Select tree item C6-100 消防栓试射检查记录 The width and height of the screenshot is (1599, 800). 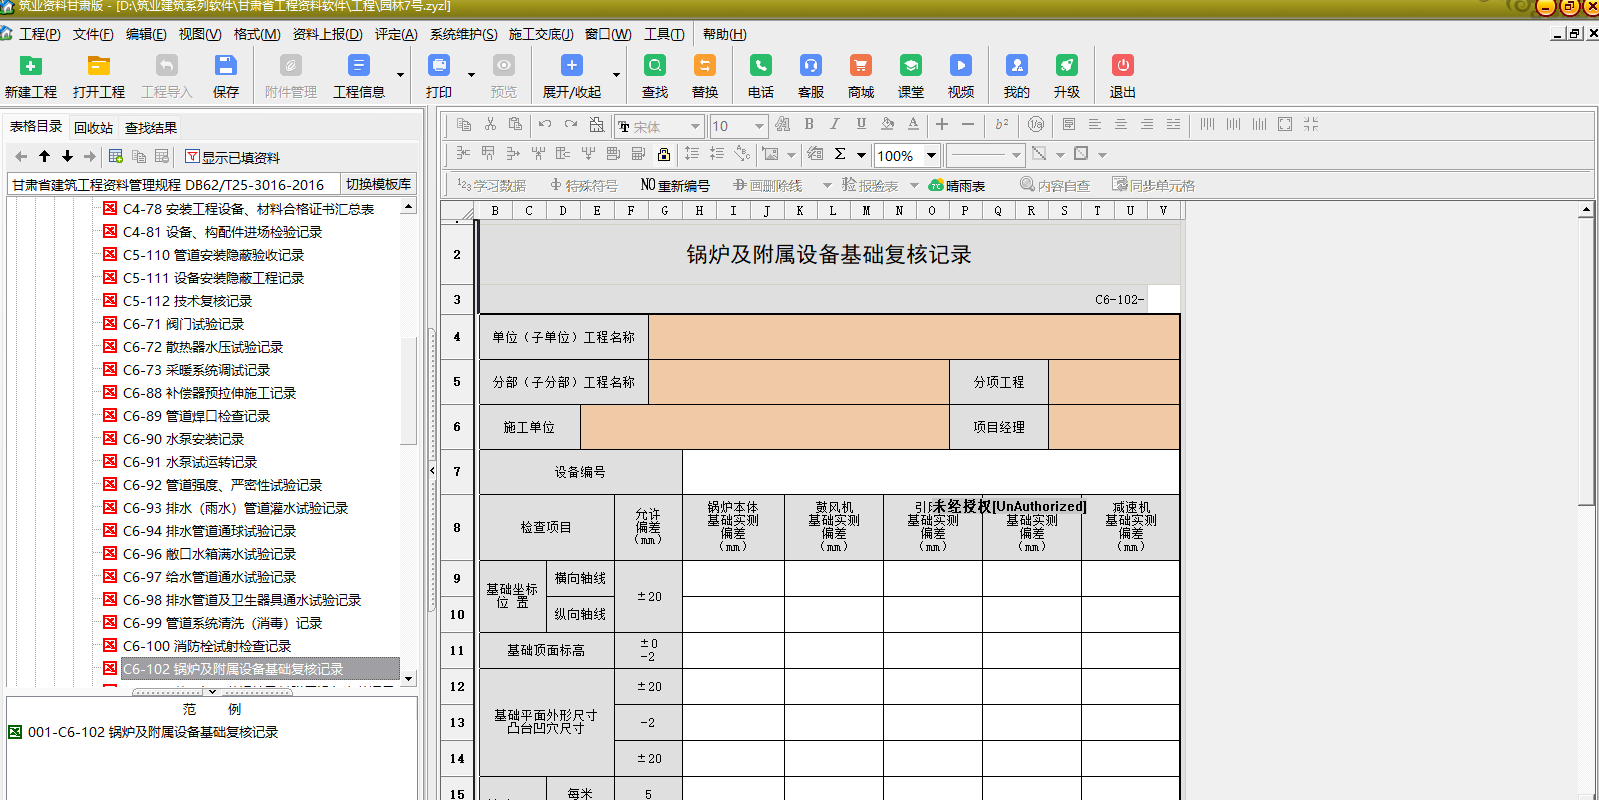click(x=207, y=646)
